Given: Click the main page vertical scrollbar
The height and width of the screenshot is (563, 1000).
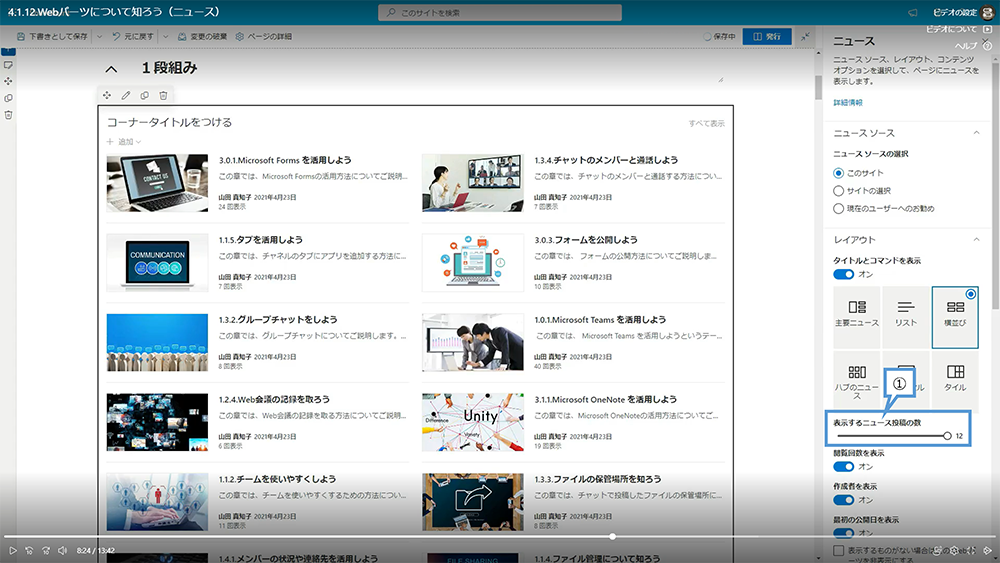Looking at the screenshot, I should (x=818, y=88).
